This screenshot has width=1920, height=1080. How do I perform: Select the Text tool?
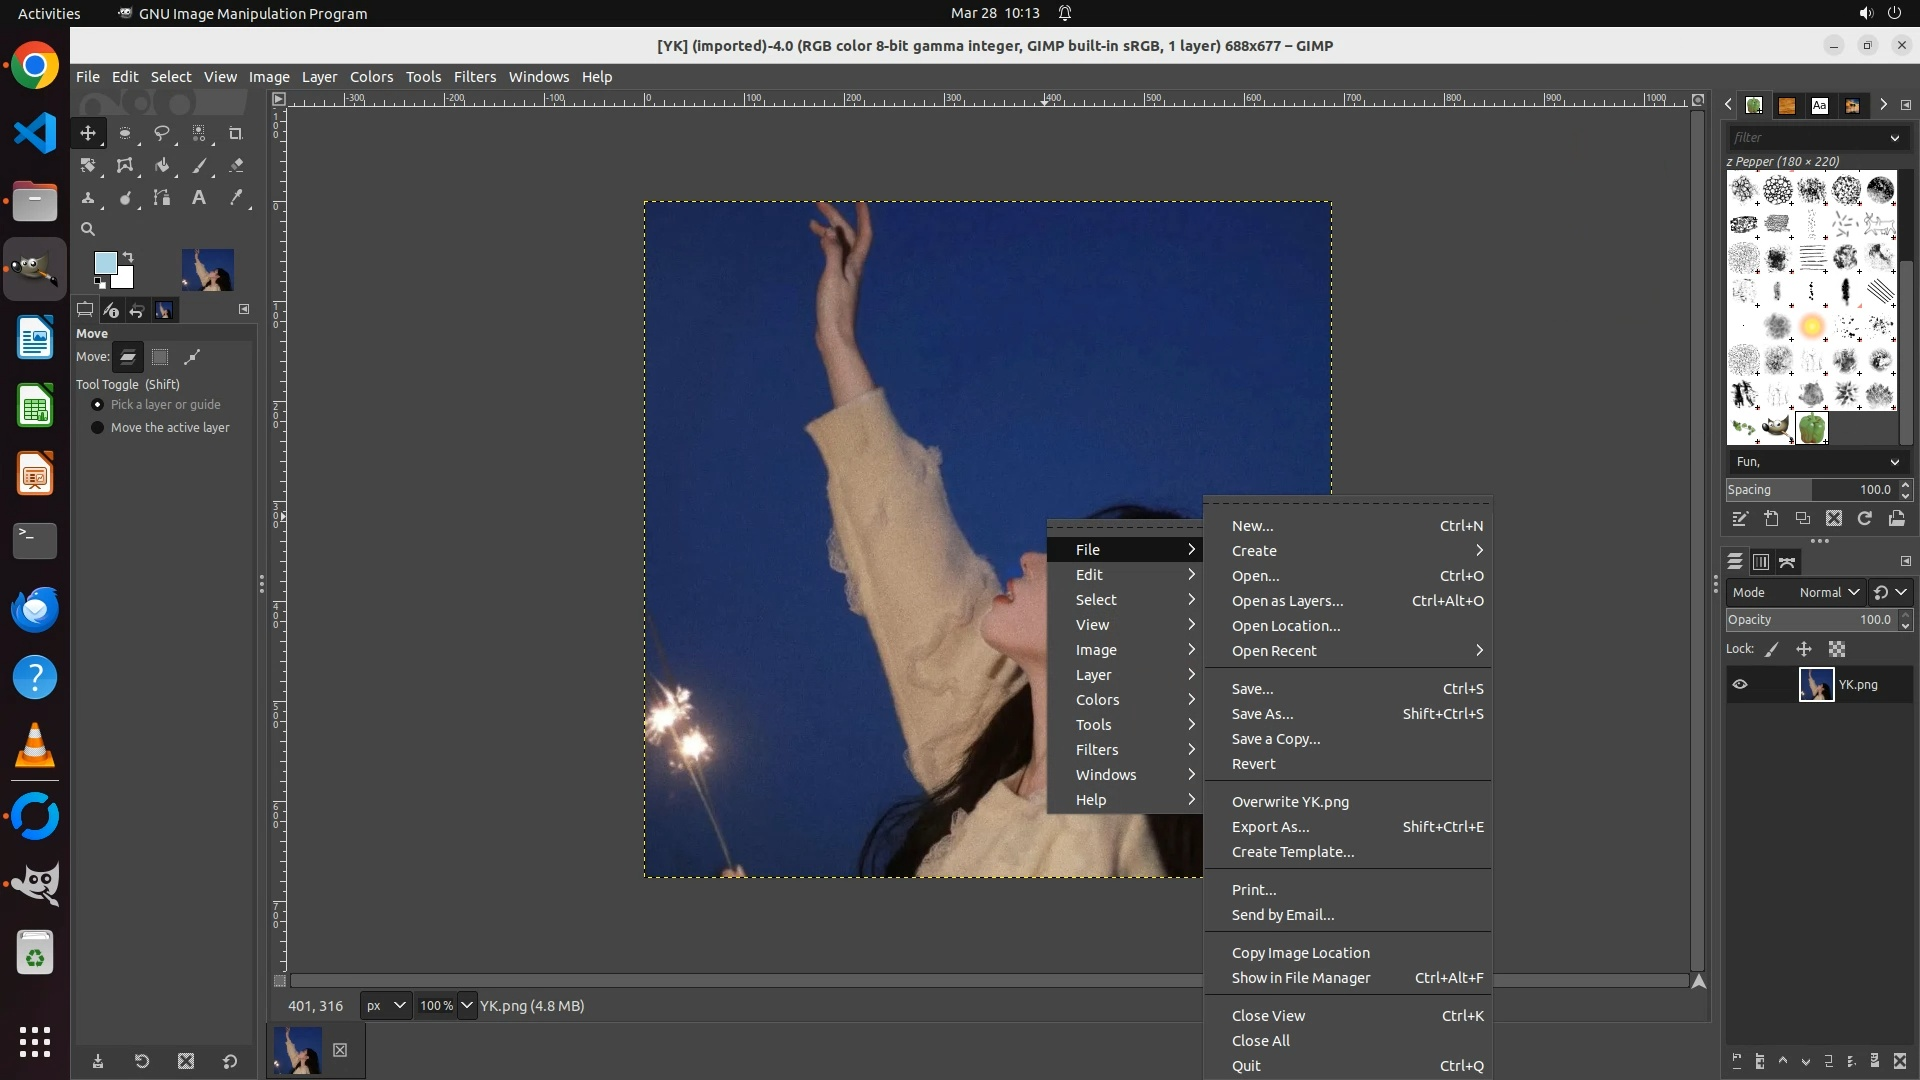tap(199, 198)
